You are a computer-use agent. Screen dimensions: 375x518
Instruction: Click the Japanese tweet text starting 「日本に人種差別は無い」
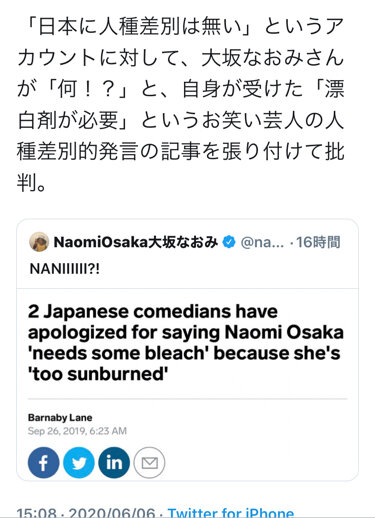click(180, 104)
